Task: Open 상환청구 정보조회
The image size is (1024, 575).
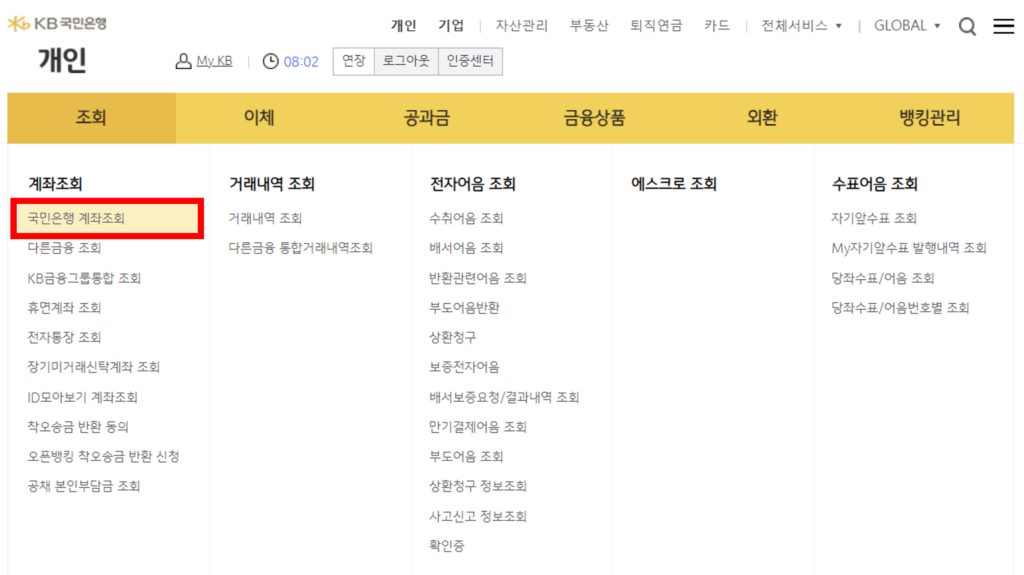Action: coord(477,485)
